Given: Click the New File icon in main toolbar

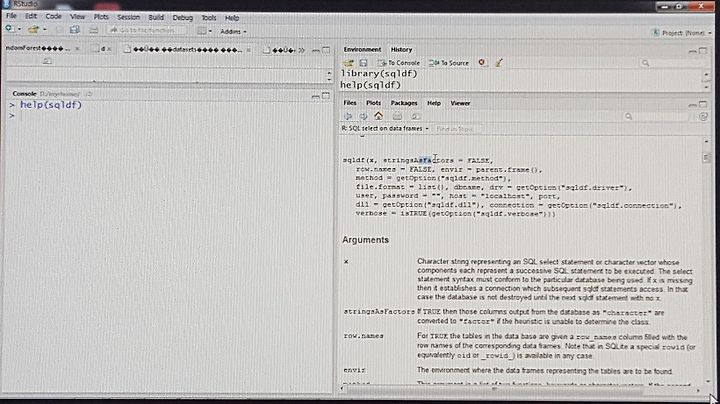Looking at the screenshot, I should click(x=9, y=29).
